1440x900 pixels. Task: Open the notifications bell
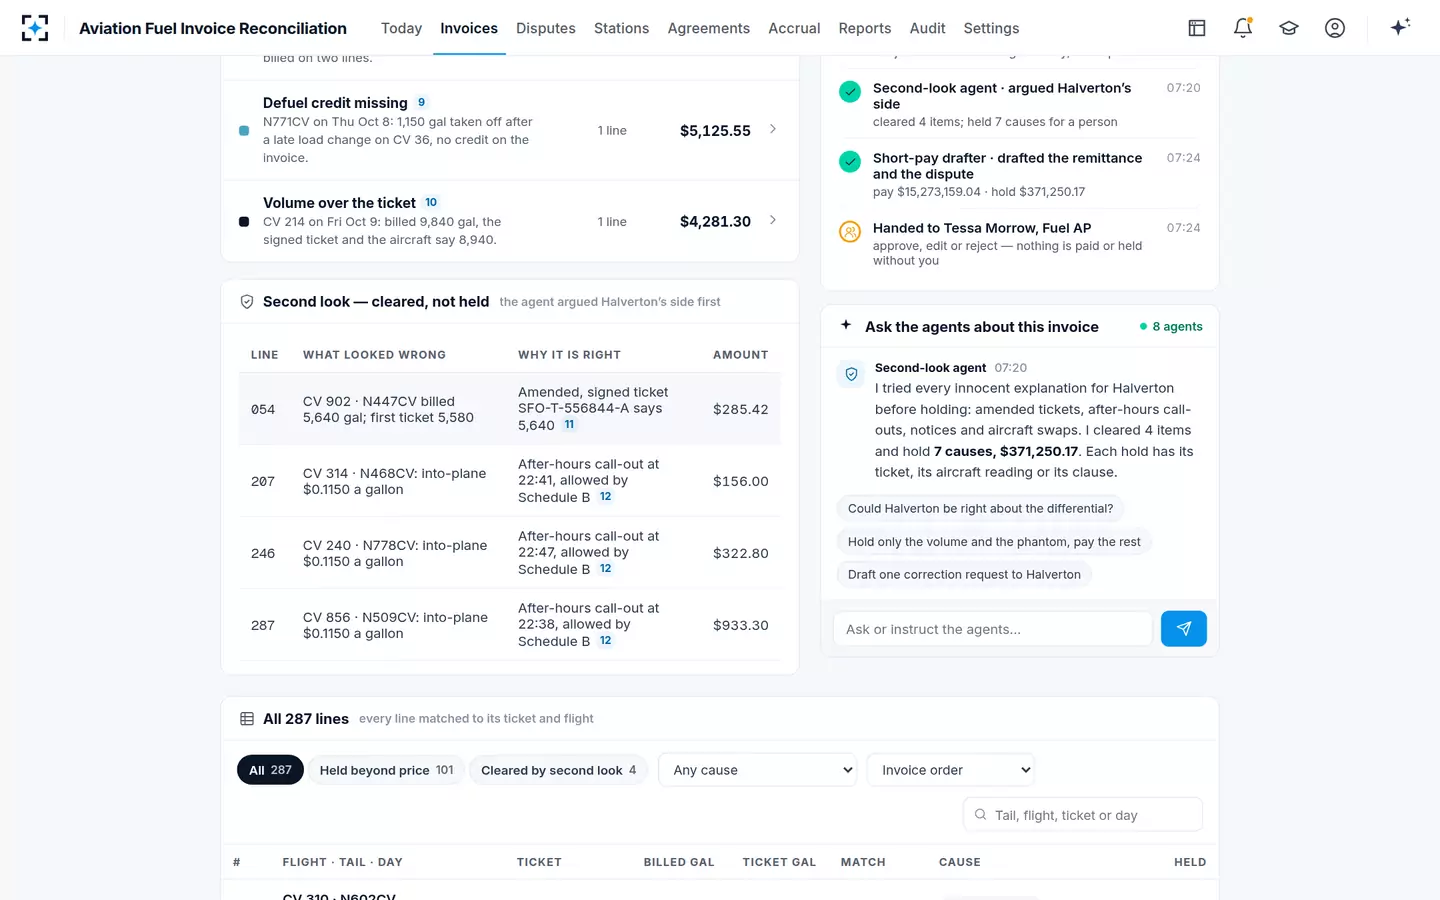(1243, 28)
